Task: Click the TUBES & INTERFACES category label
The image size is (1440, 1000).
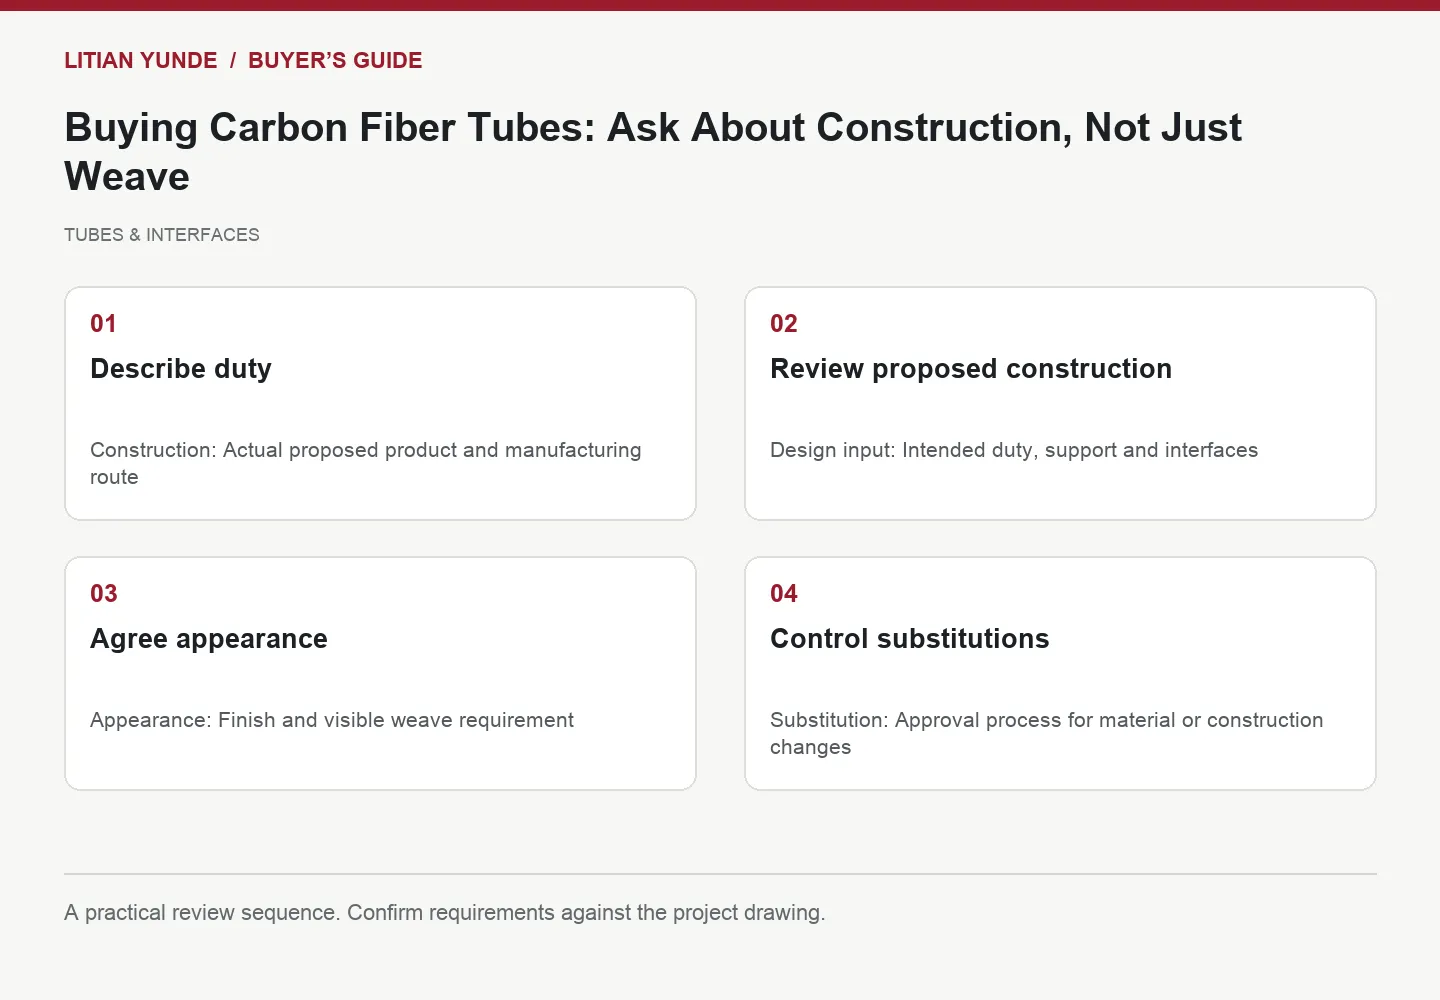Action: pos(162,235)
